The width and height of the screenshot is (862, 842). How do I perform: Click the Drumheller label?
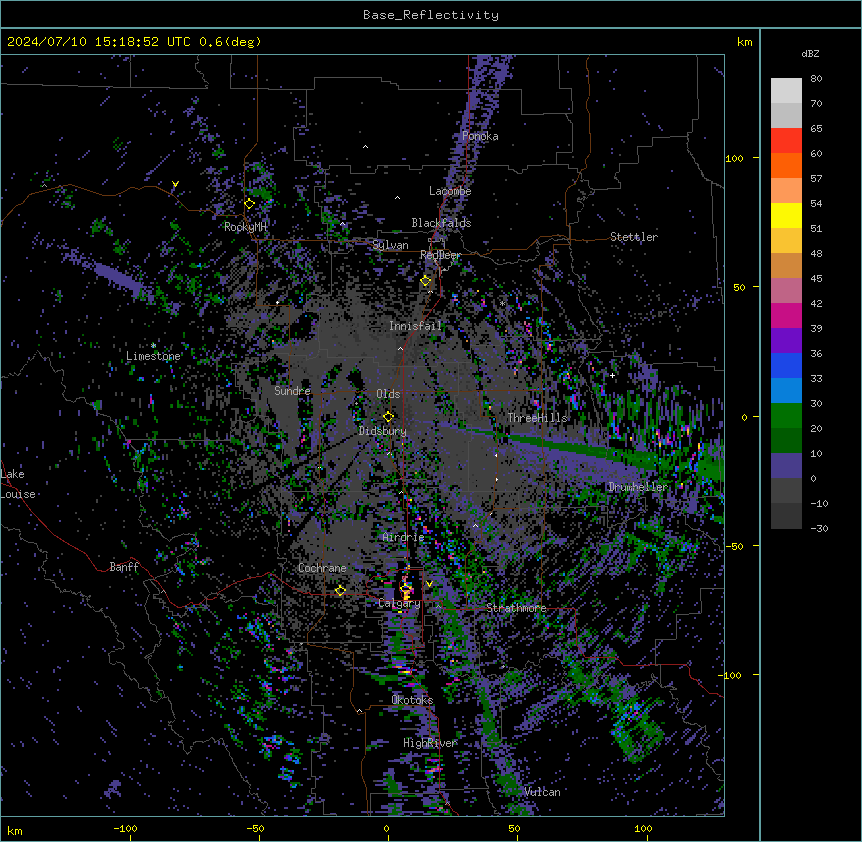[x=638, y=487]
